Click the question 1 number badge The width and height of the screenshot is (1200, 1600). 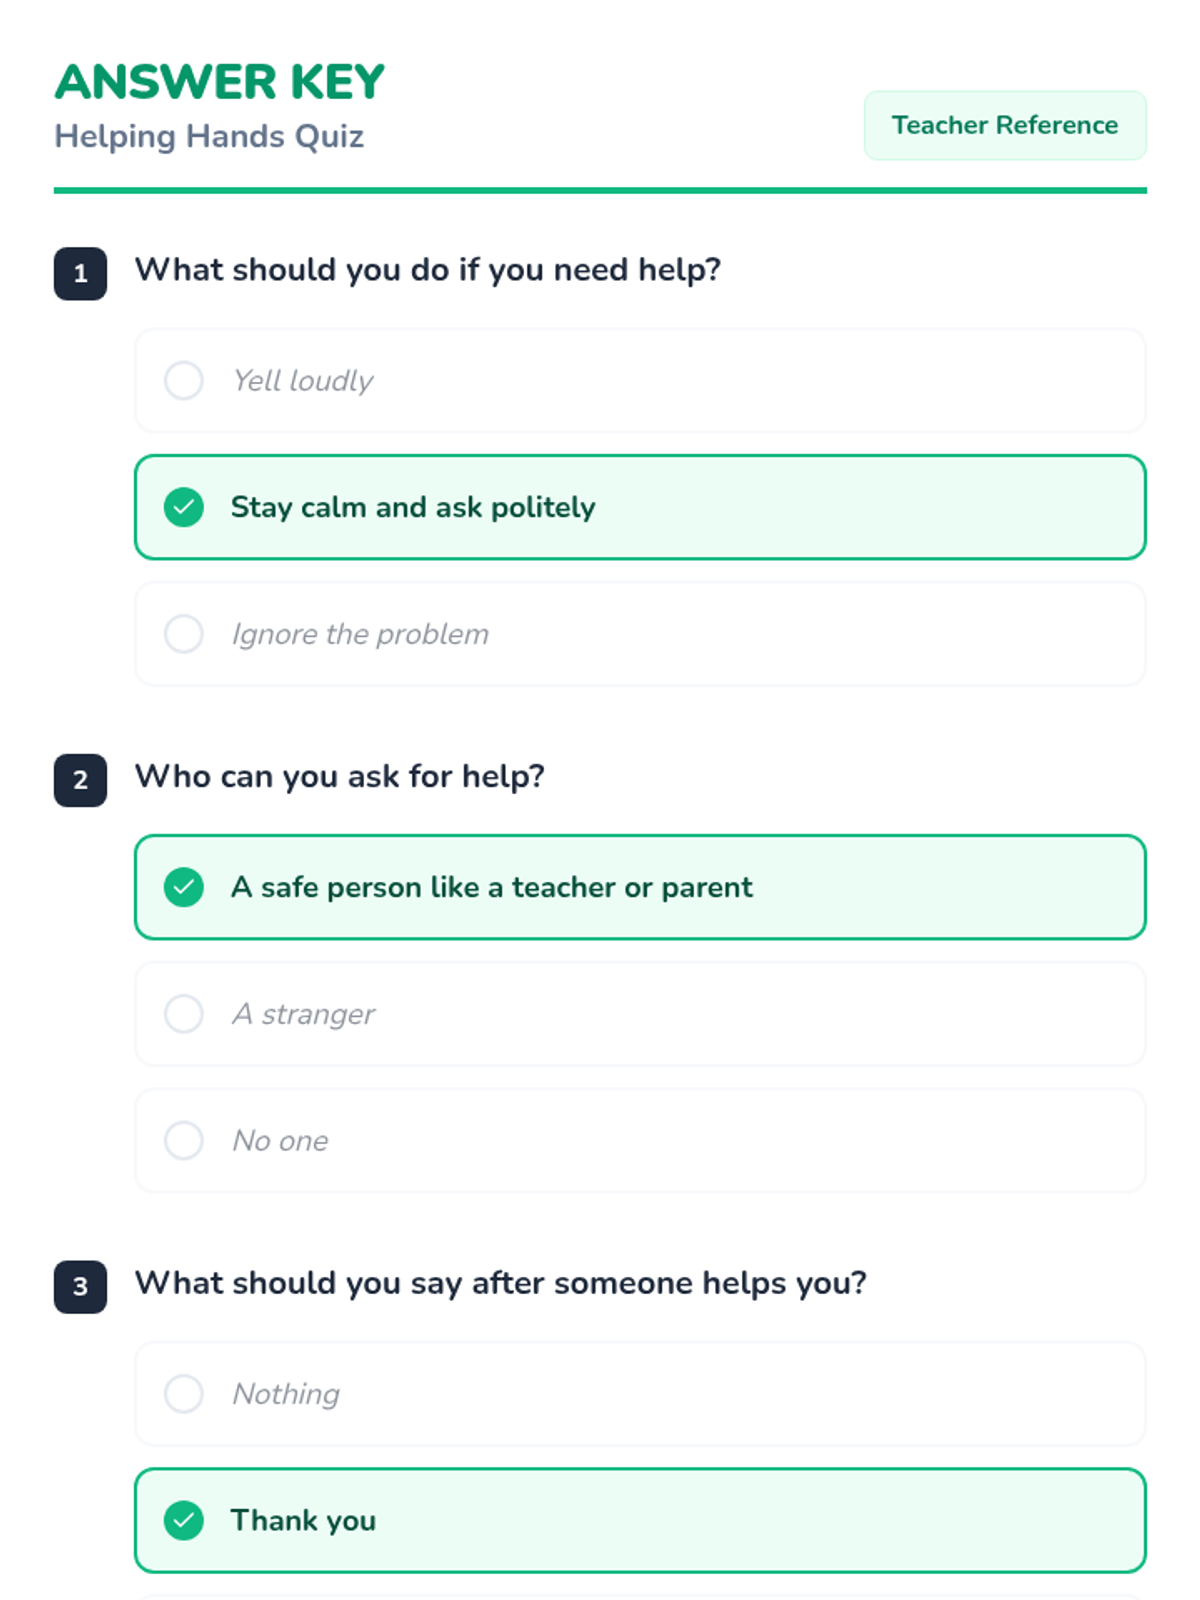[80, 273]
